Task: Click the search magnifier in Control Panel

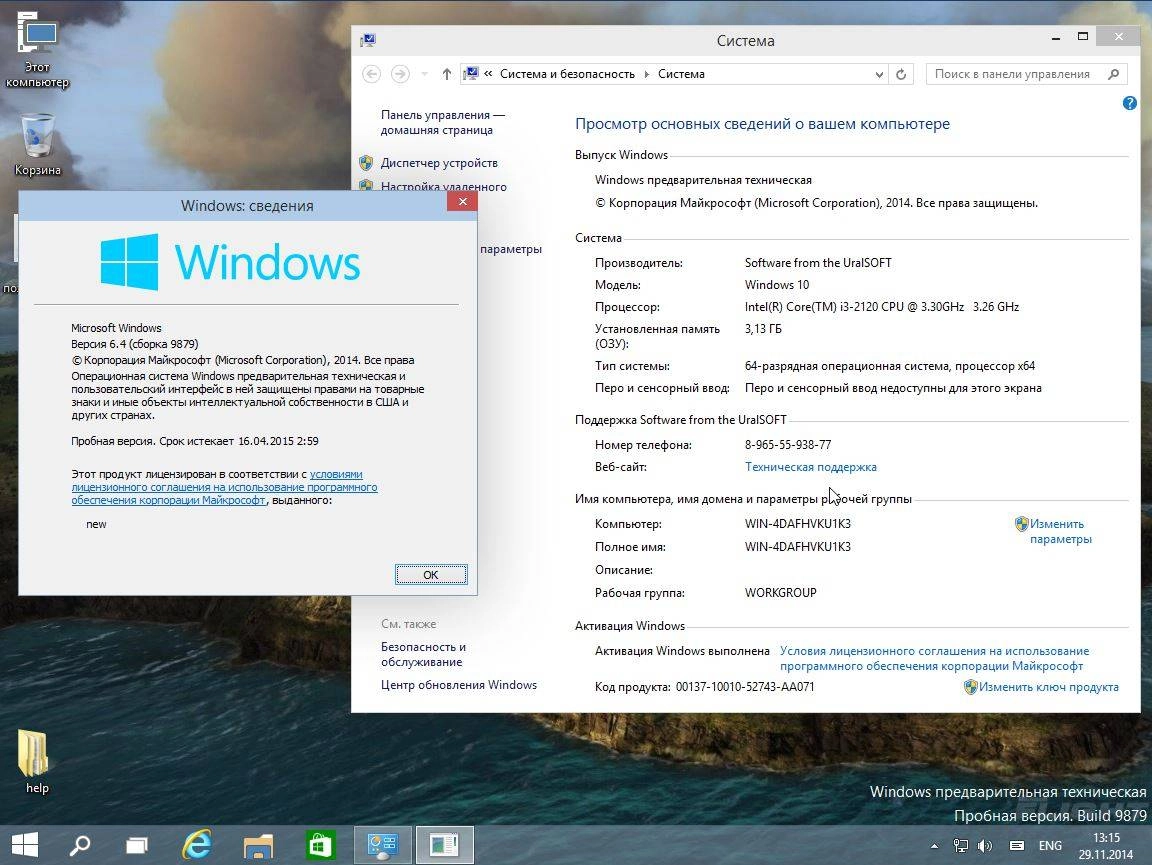Action: pyautogui.click(x=1114, y=74)
